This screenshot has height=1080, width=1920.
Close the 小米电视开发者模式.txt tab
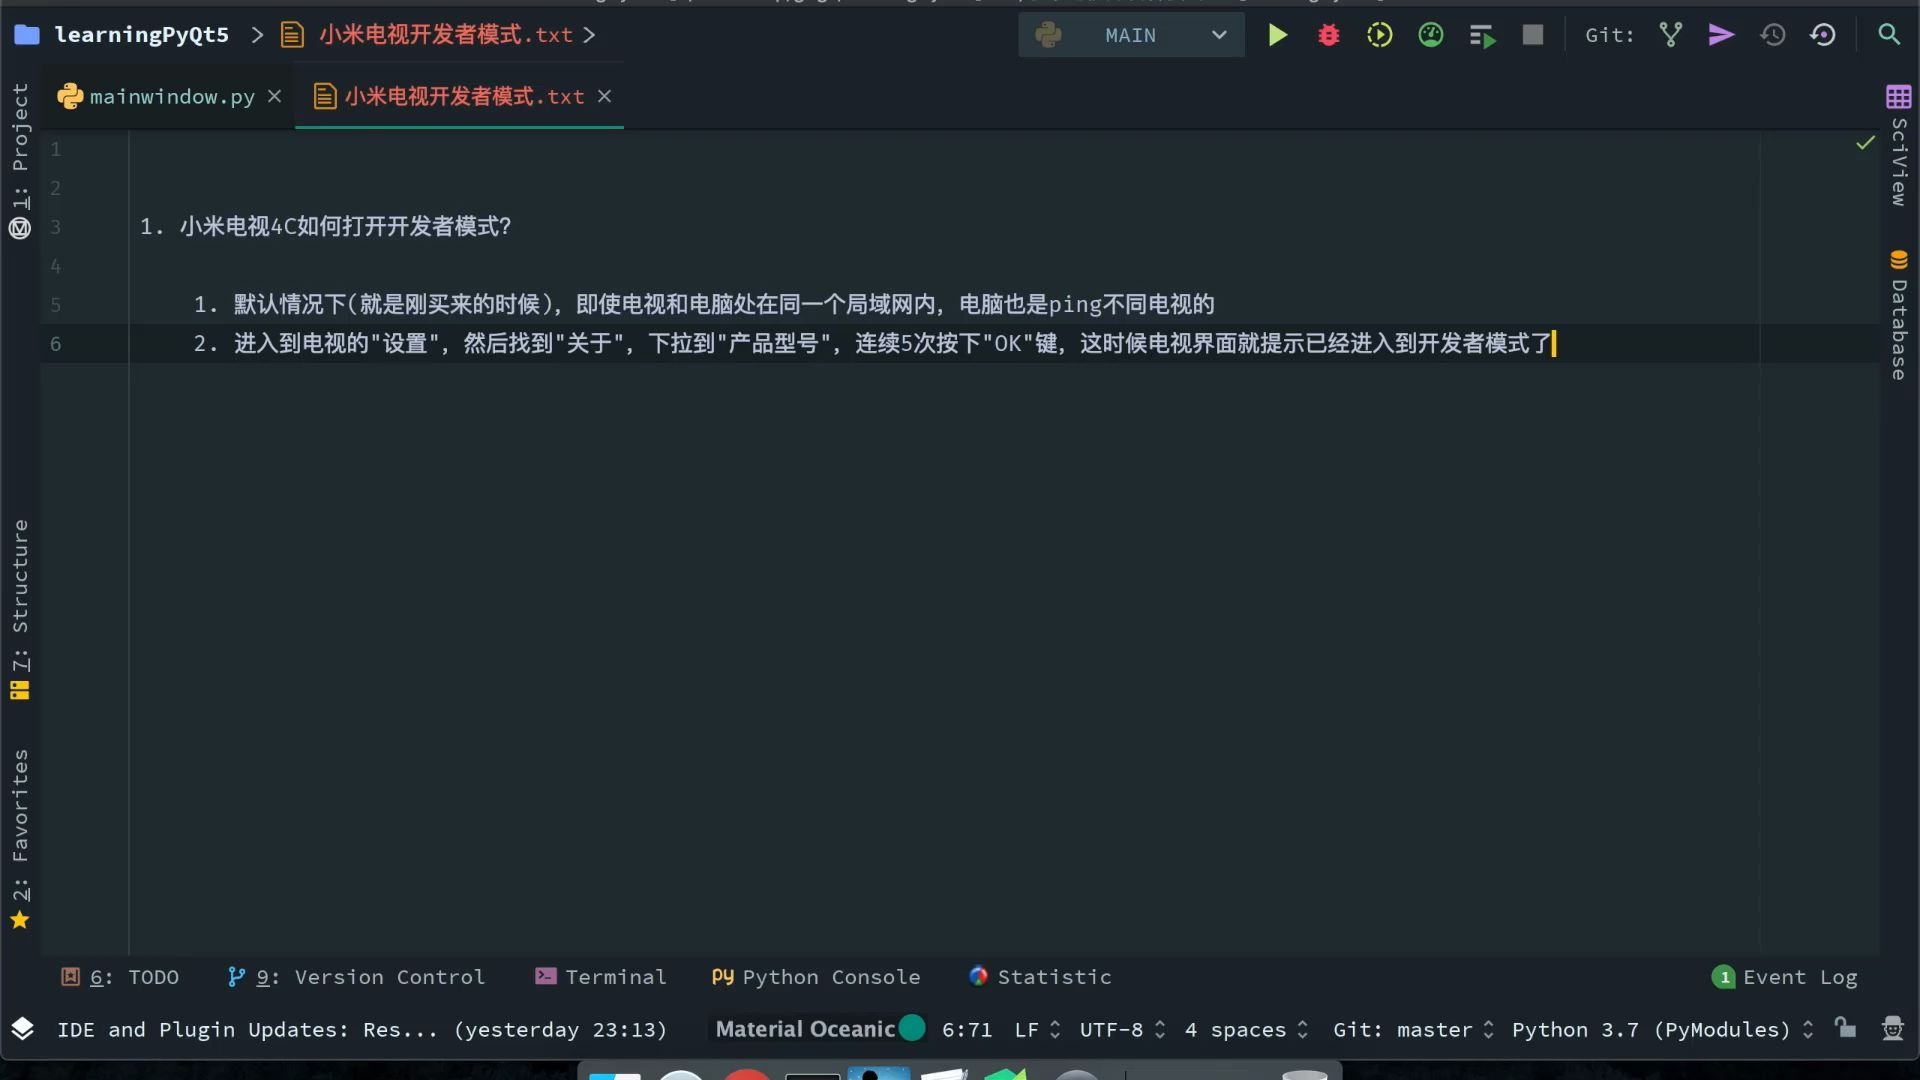click(604, 96)
